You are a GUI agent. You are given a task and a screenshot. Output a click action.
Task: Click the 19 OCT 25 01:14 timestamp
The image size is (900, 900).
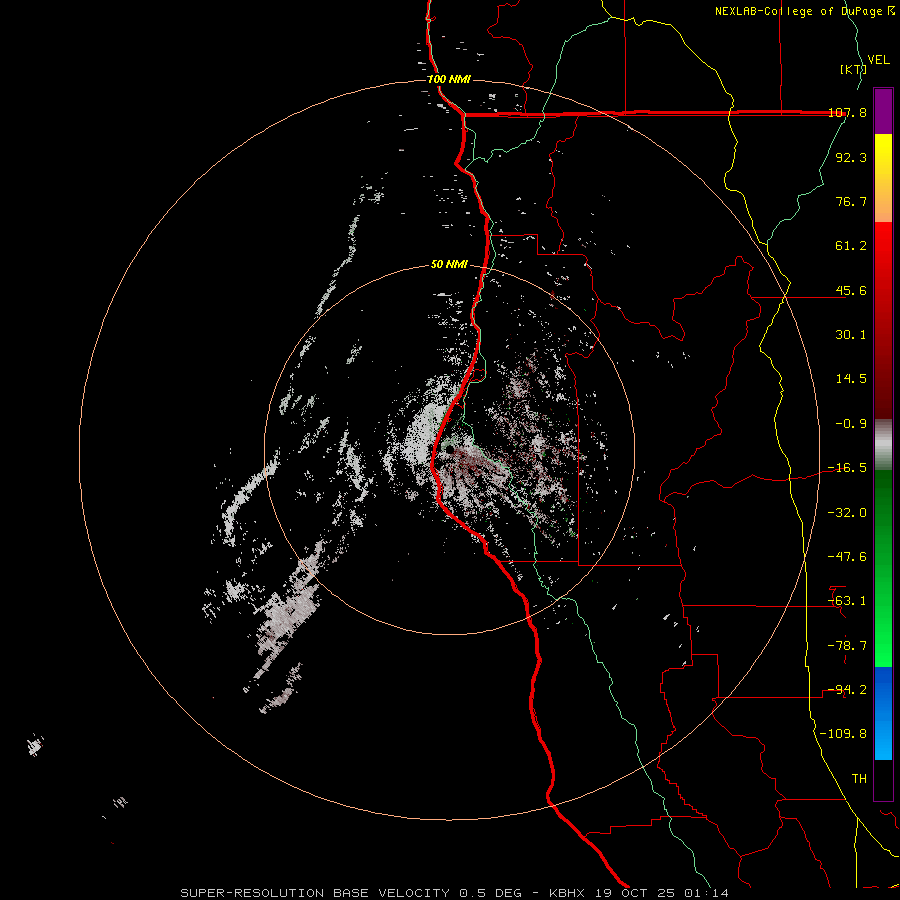(x=660, y=893)
